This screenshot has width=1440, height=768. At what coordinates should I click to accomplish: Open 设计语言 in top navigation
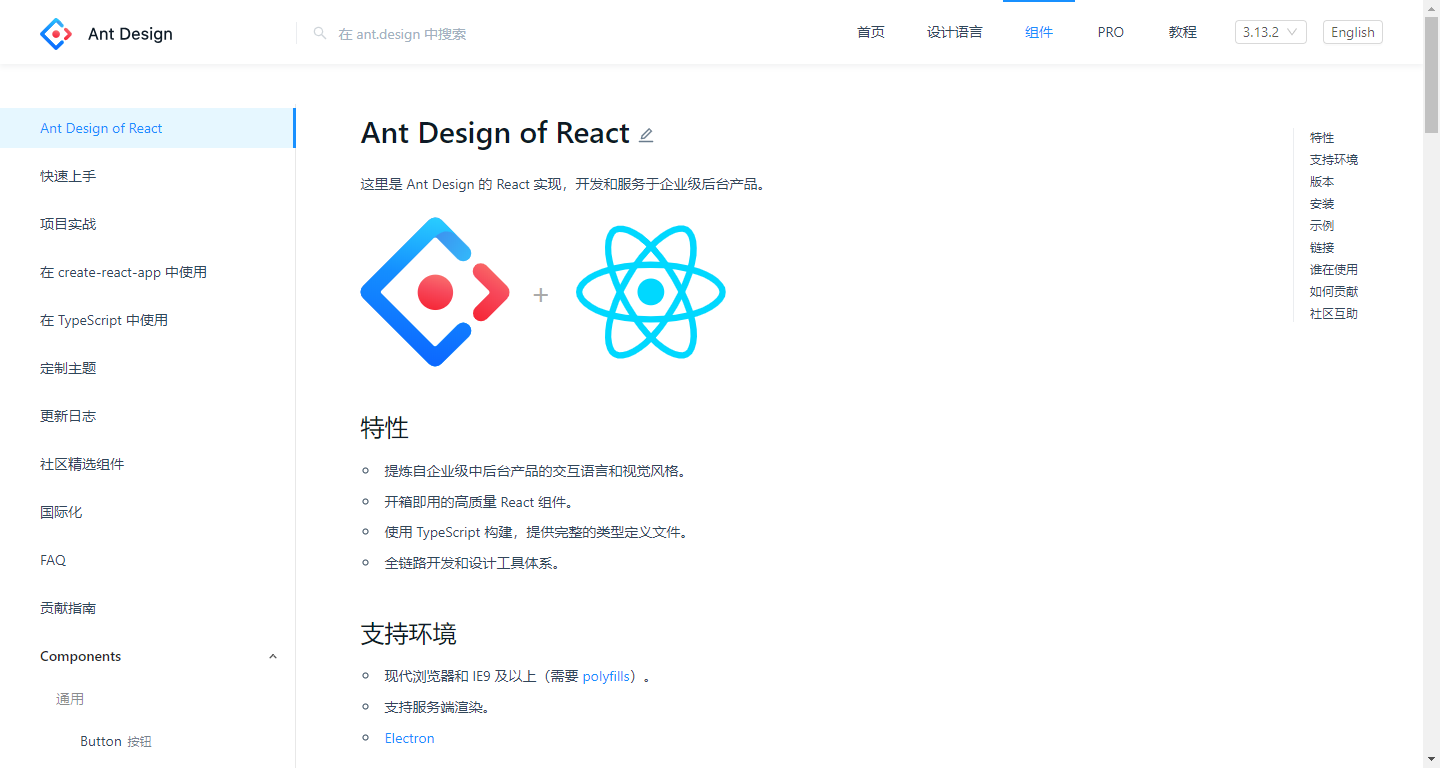click(955, 32)
